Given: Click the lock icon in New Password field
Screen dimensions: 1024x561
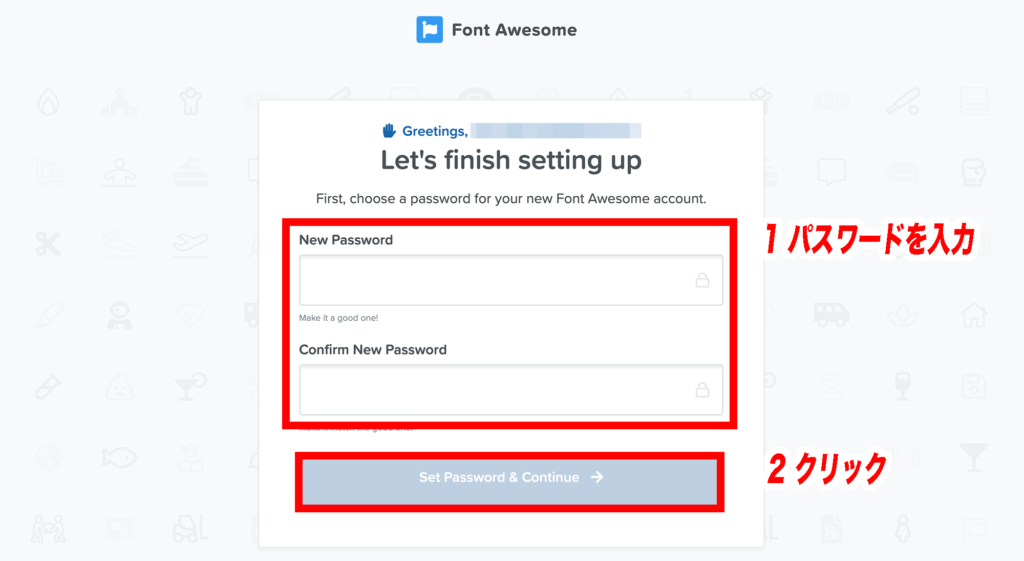Looking at the screenshot, I should tap(702, 280).
